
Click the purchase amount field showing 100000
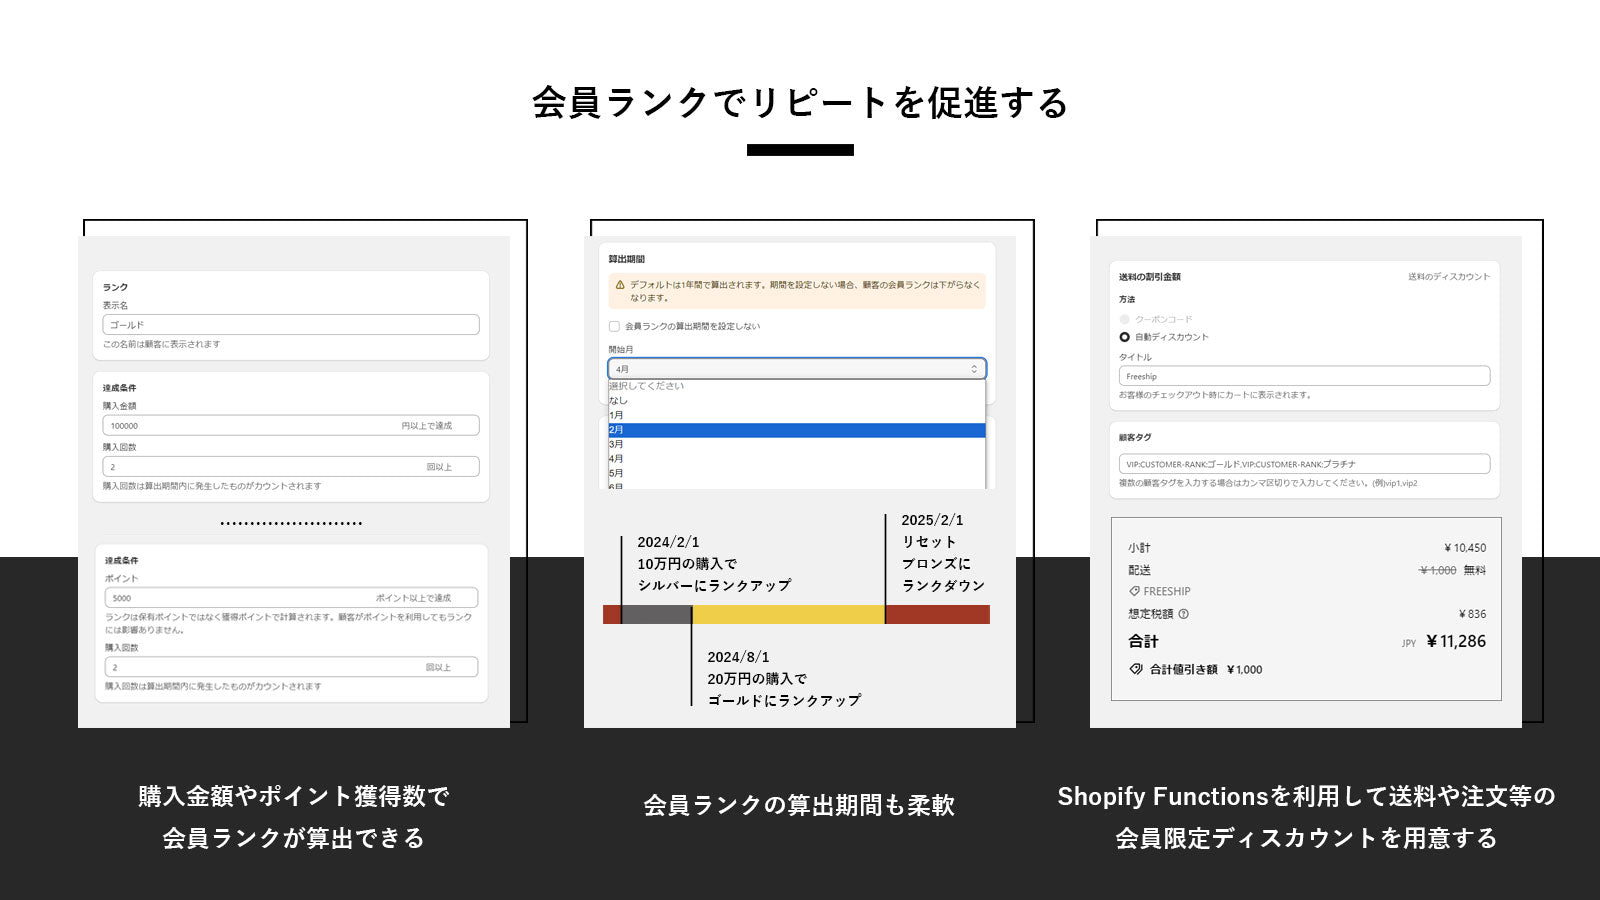[x=290, y=425]
